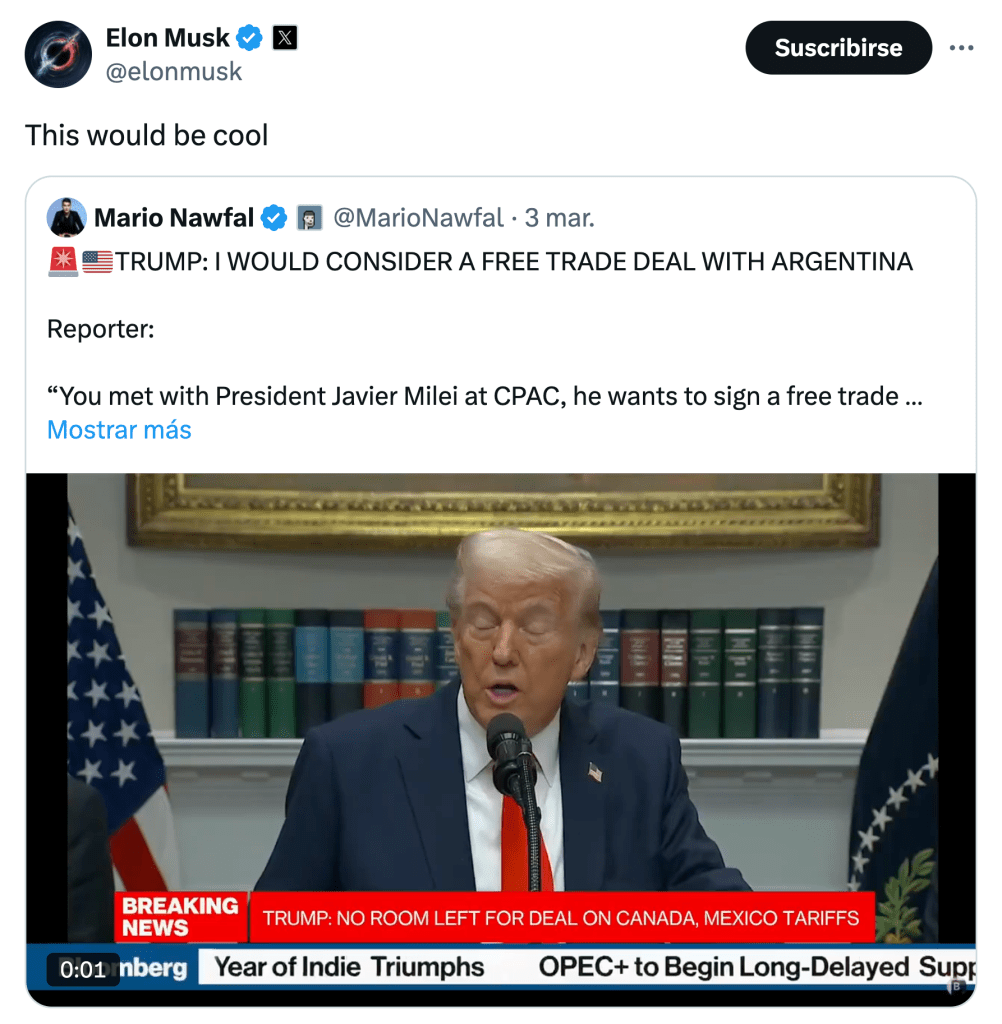
Task: Click the X affiliation badge beside Elon Musk
Action: 285,38
